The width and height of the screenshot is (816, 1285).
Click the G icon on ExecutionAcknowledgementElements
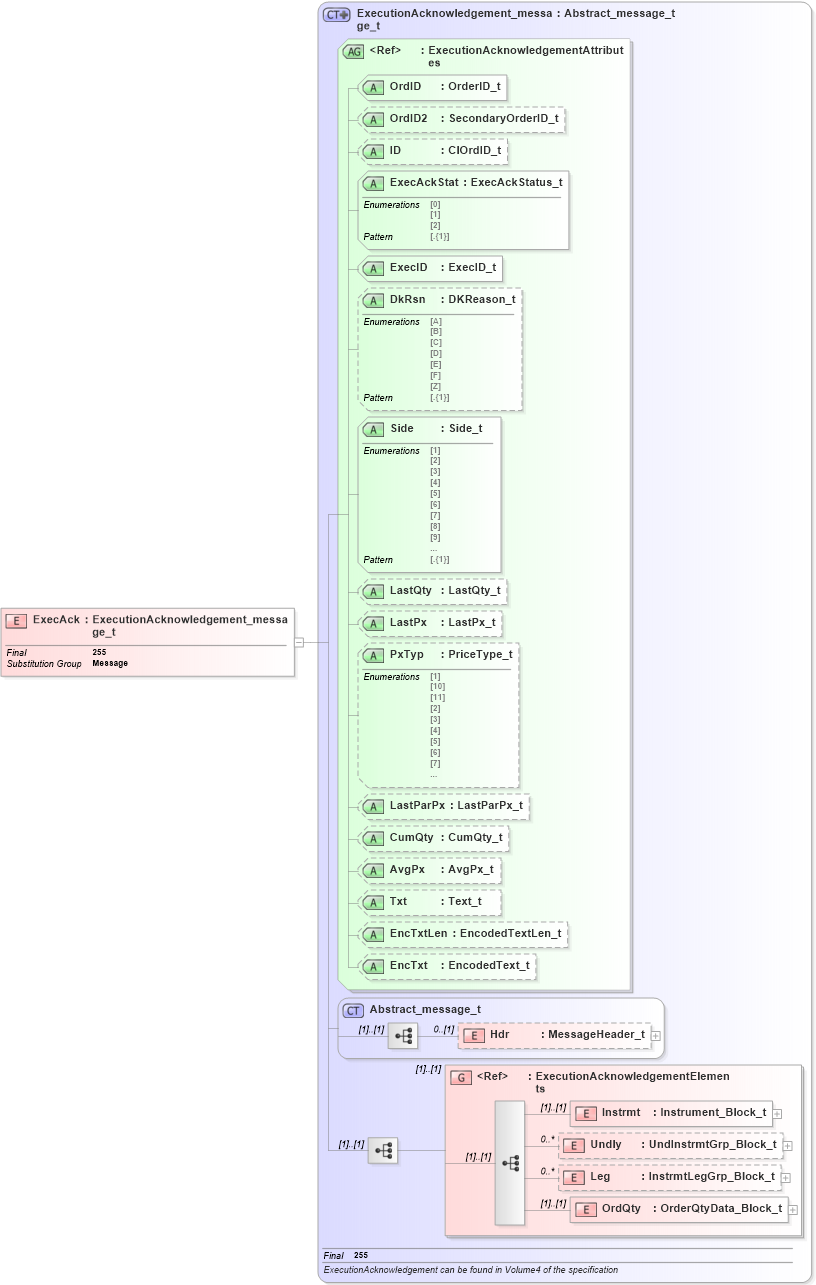click(461, 1077)
